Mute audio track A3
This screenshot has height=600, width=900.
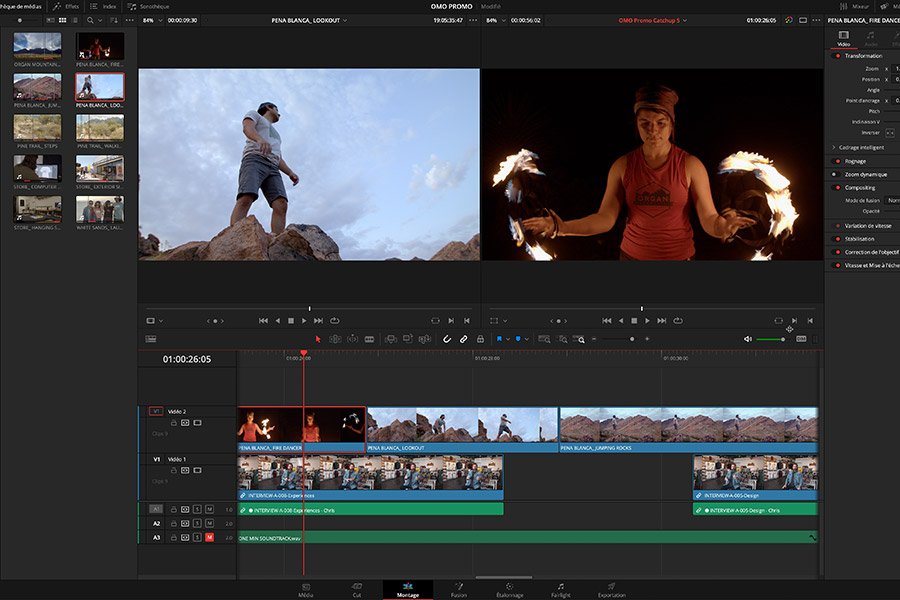[x=209, y=537]
